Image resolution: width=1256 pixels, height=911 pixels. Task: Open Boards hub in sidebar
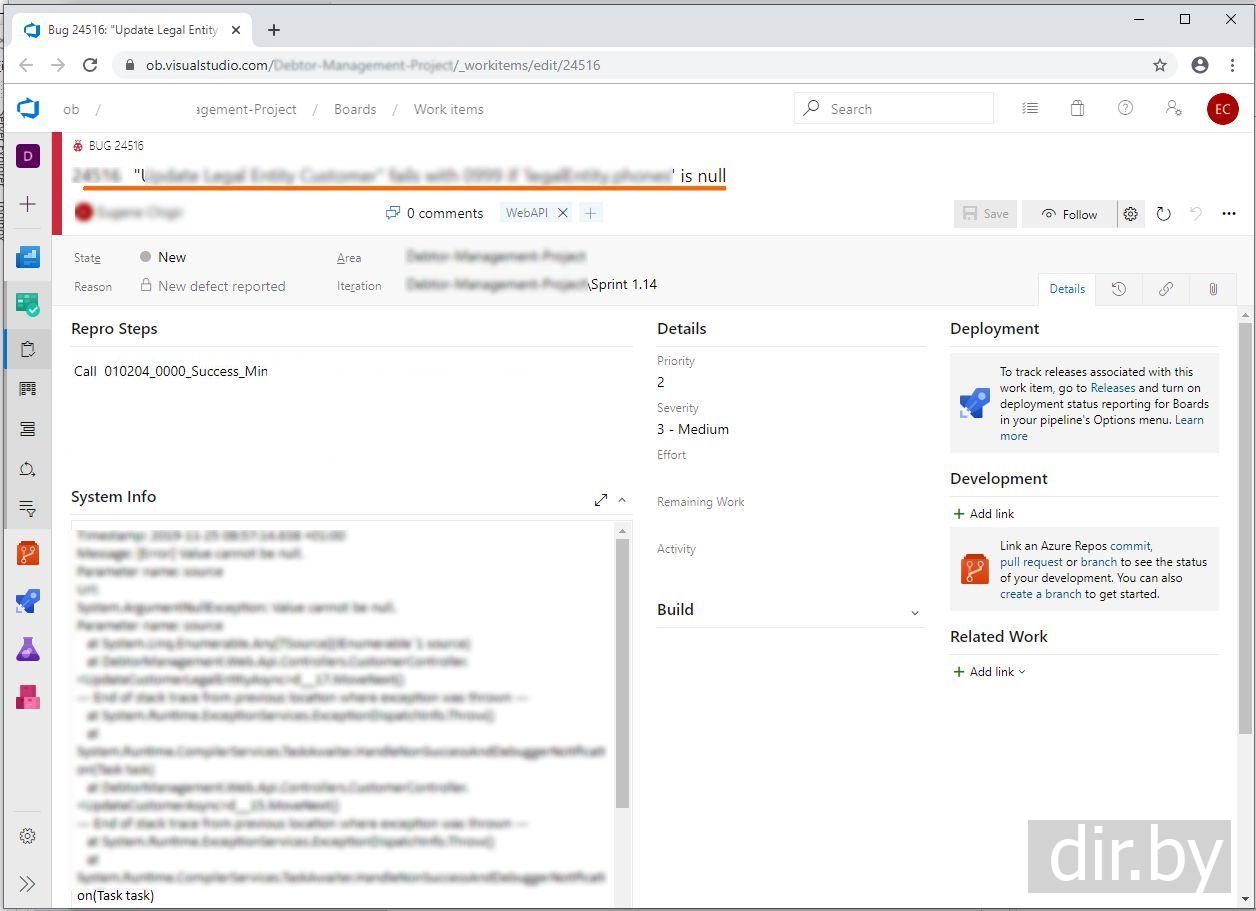click(x=28, y=304)
